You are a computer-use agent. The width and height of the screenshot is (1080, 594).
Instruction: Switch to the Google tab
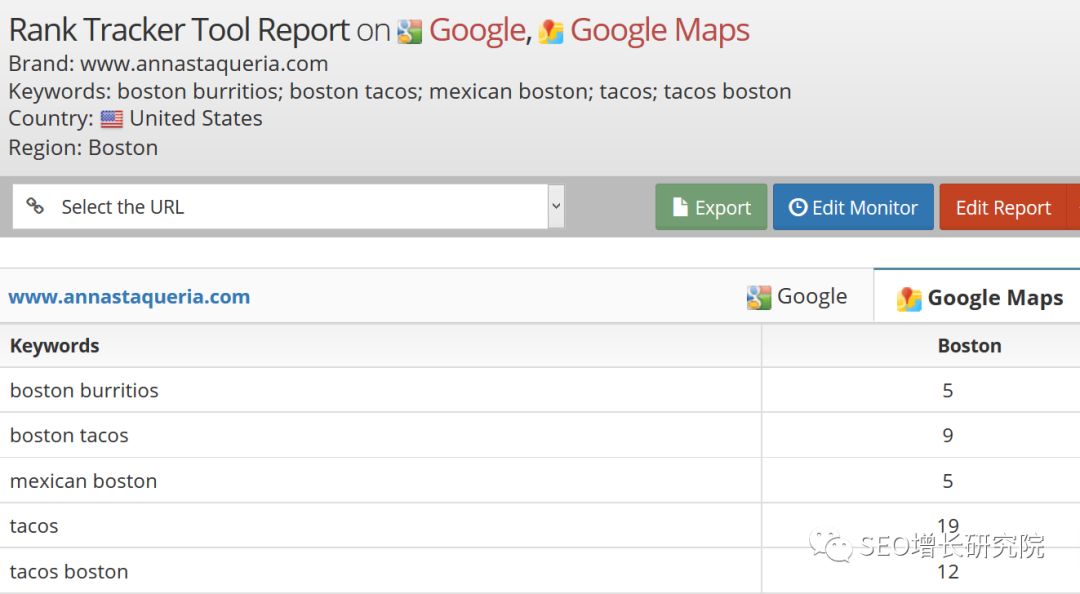pos(797,297)
